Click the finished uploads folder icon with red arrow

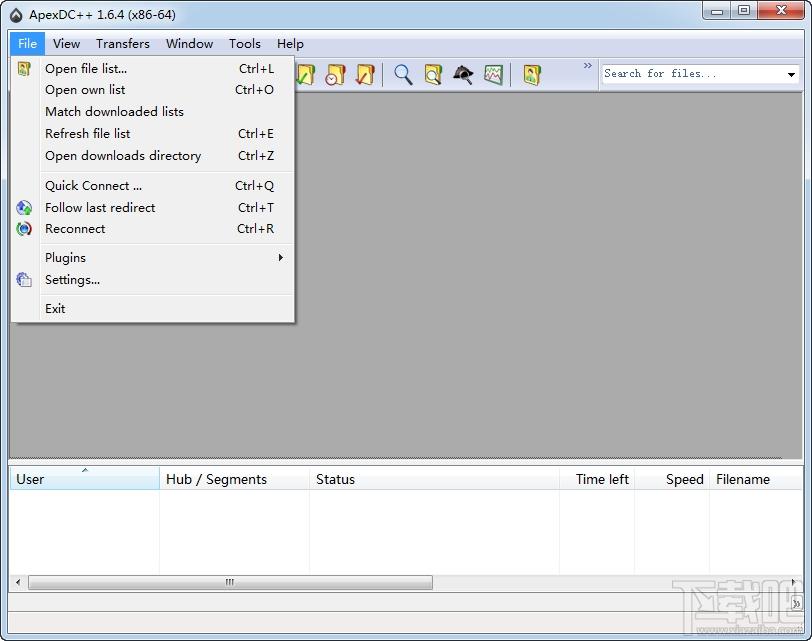[x=366, y=75]
